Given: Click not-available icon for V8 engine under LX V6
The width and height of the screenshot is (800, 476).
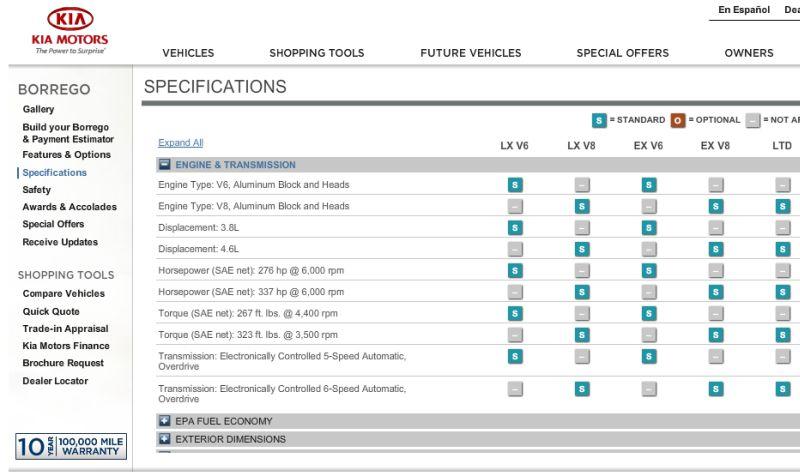Looking at the screenshot, I should pyautogui.click(x=515, y=206).
